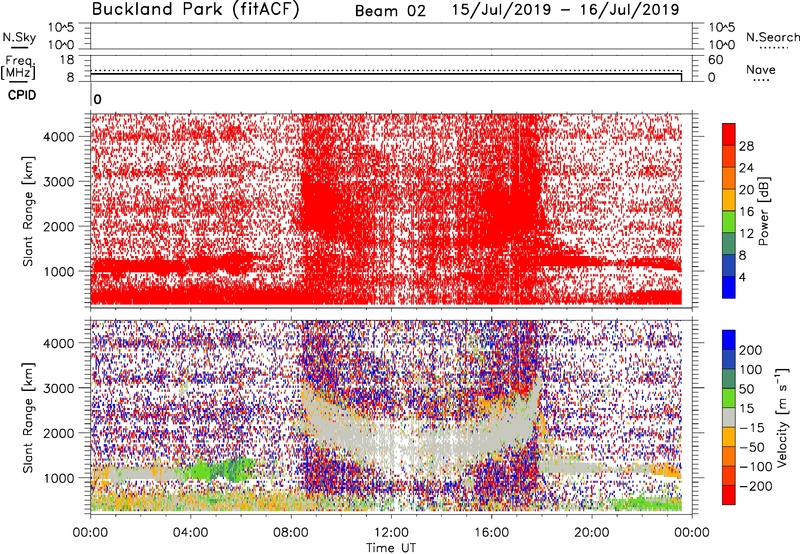The width and height of the screenshot is (800, 554).
Task: Select the "N.Sky" axis label
Action: coord(19,37)
